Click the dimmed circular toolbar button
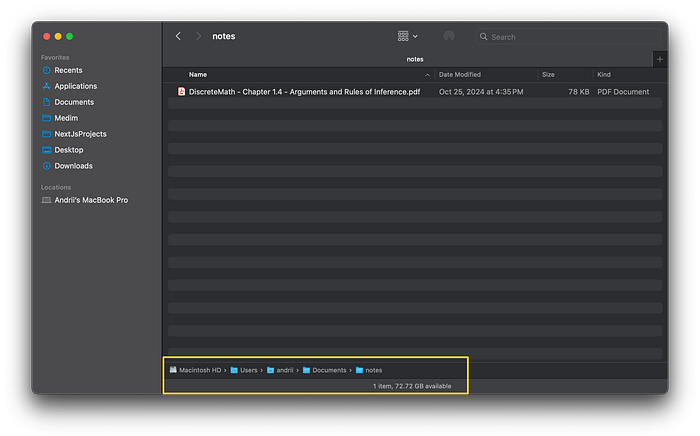This screenshot has width=700, height=436. [449, 36]
